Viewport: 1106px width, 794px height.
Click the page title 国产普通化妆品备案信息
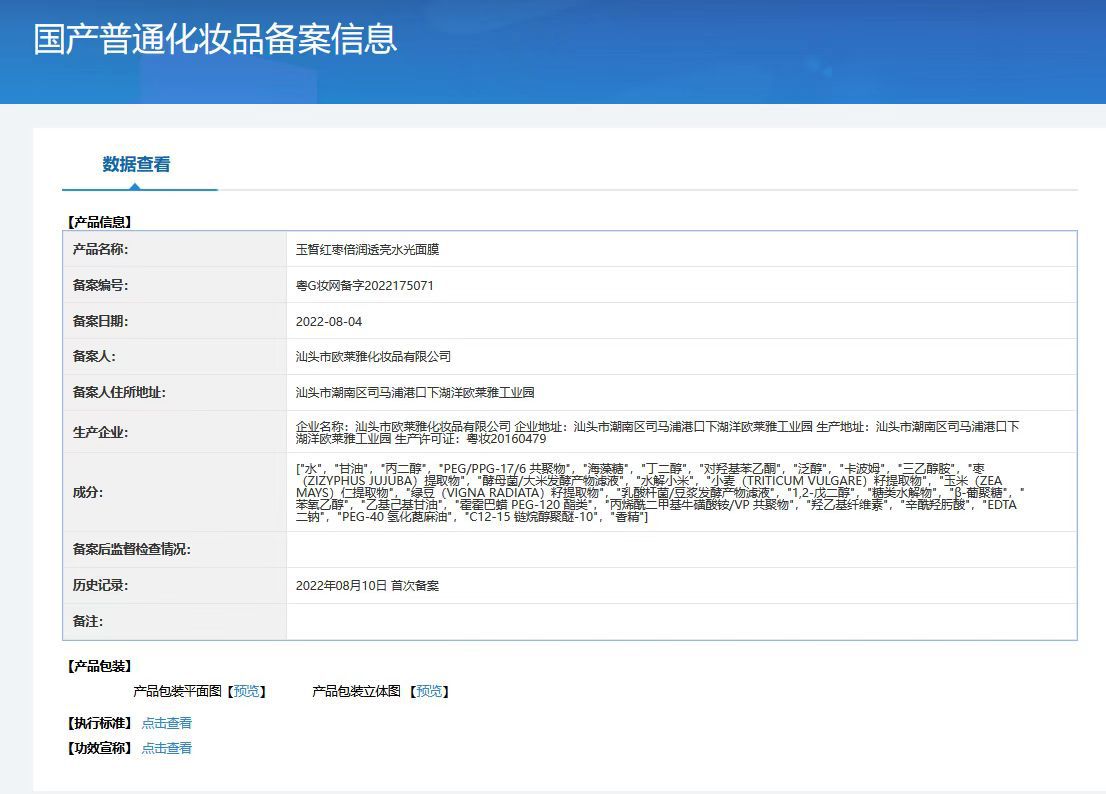coord(215,39)
